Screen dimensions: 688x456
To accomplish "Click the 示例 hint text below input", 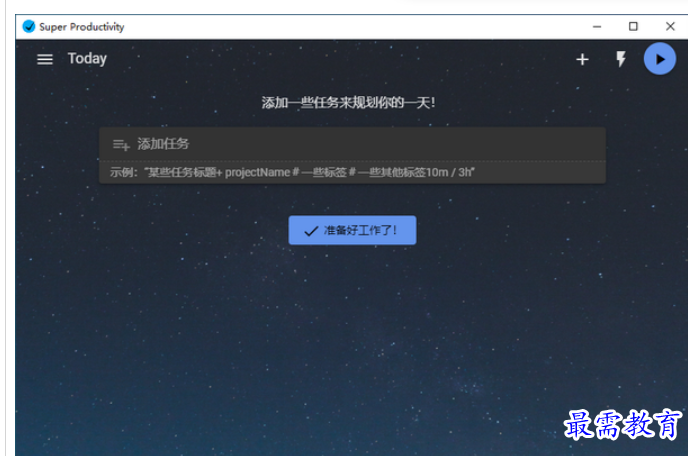I will click(292, 172).
